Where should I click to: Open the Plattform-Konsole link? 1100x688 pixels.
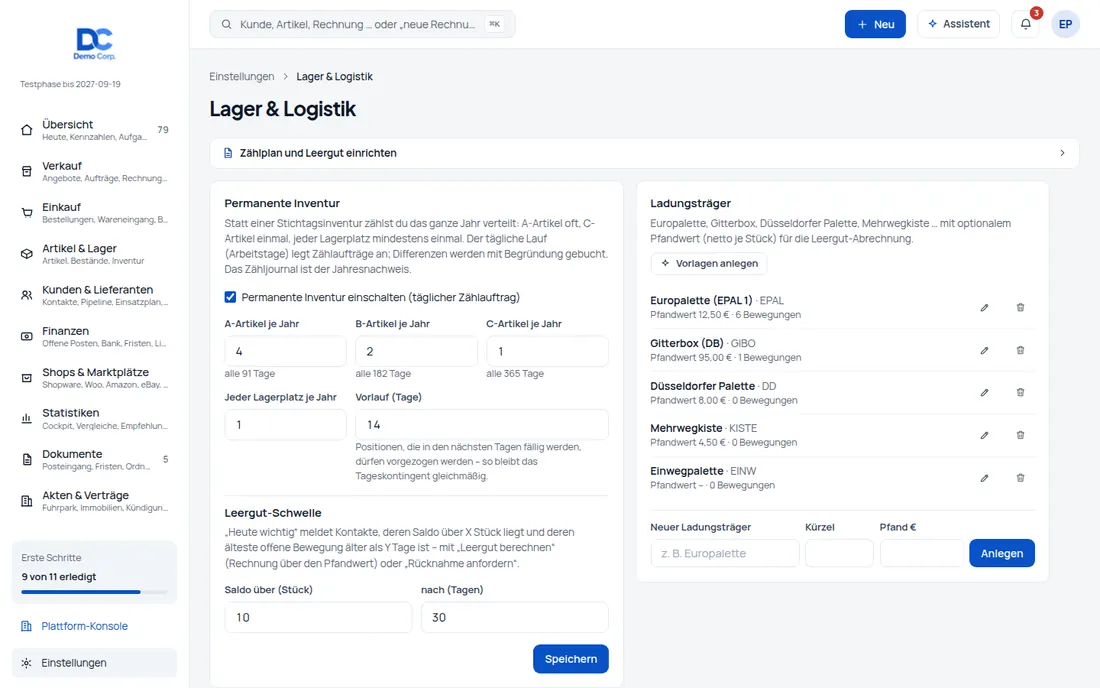84,626
